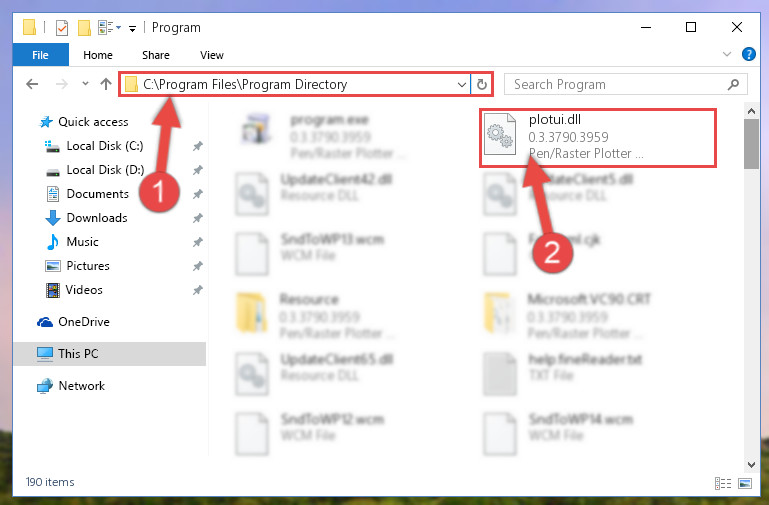Unpin Documents from Quick access
Image resolution: width=769 pixels, height=505 pixels.
click(x=198, y=194)
